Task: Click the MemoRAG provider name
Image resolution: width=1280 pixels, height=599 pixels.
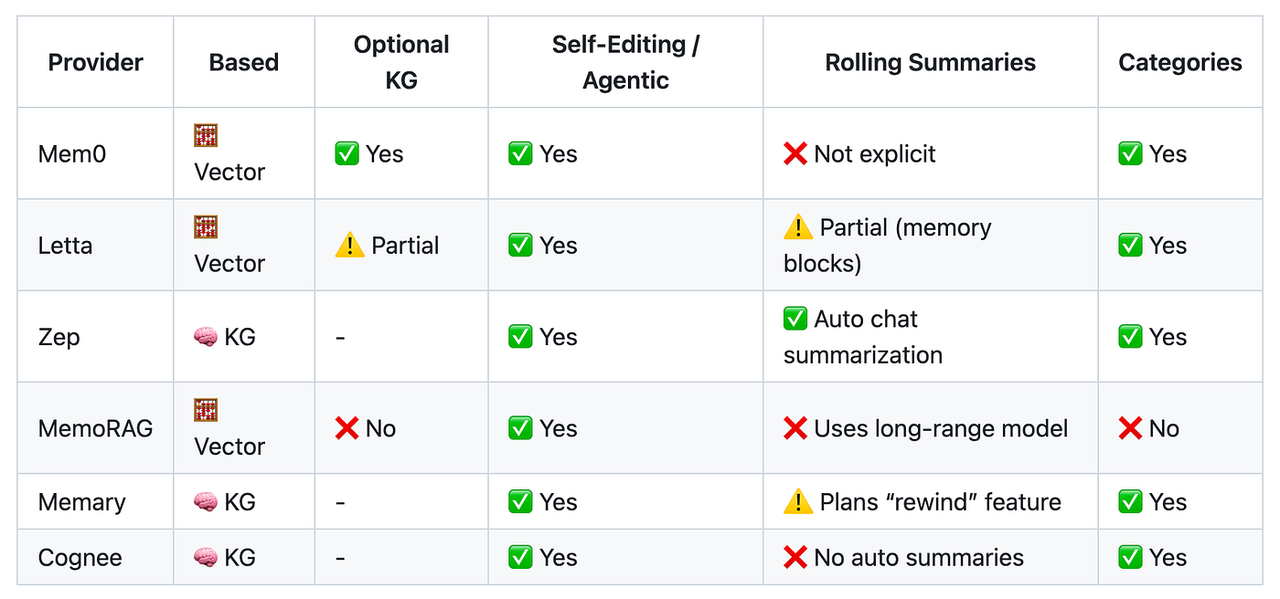Action: coord(95,429)
